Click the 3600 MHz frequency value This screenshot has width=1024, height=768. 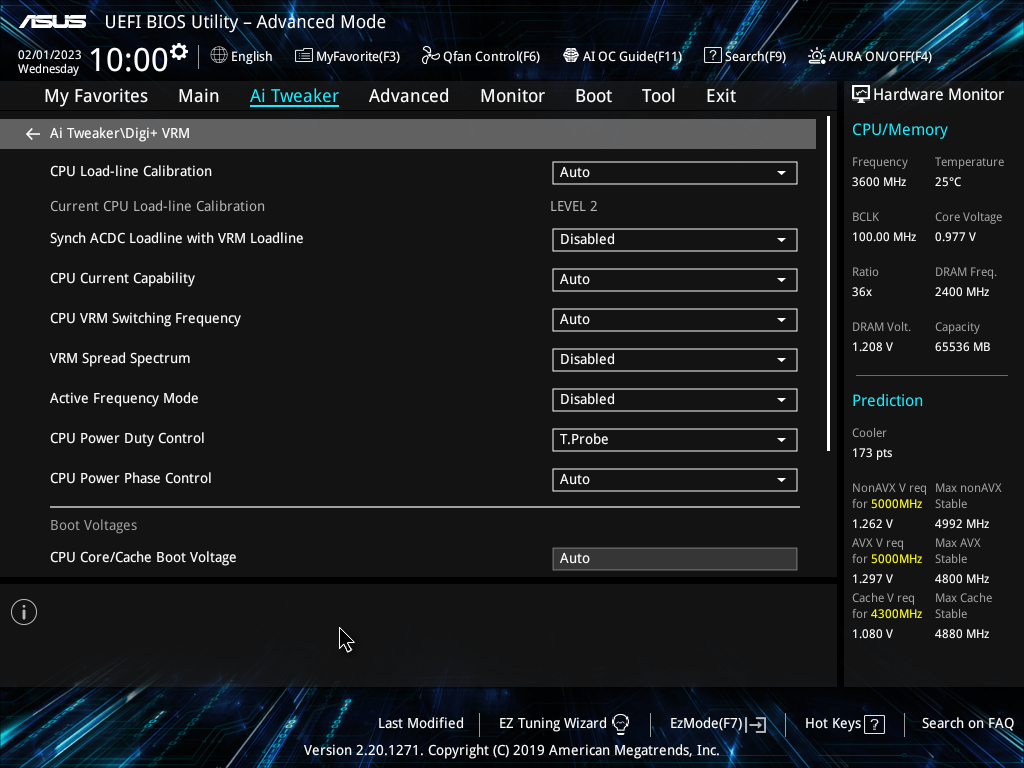click(x=878, y=182)
